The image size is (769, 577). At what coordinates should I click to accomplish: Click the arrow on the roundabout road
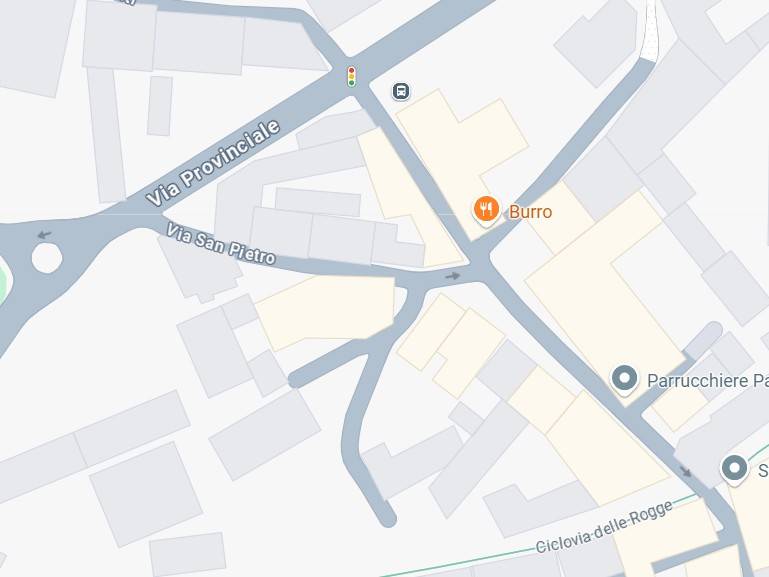pyautogui.click(x=45, y=235)
